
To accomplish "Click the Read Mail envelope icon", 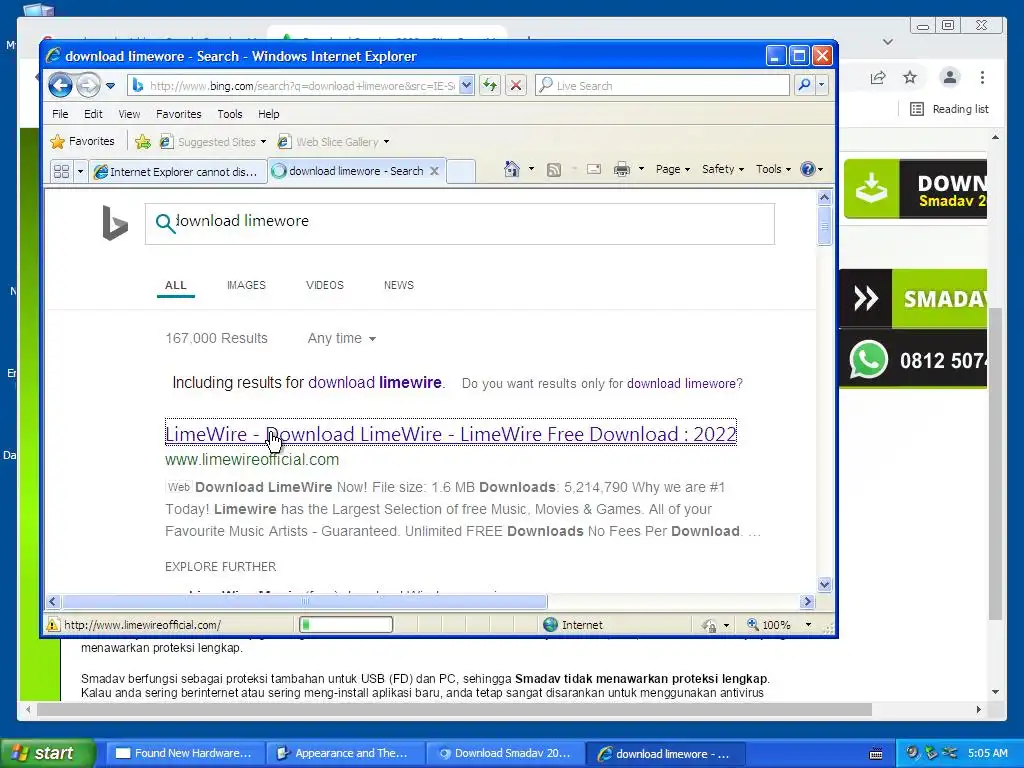I will [x=594, y=170].
